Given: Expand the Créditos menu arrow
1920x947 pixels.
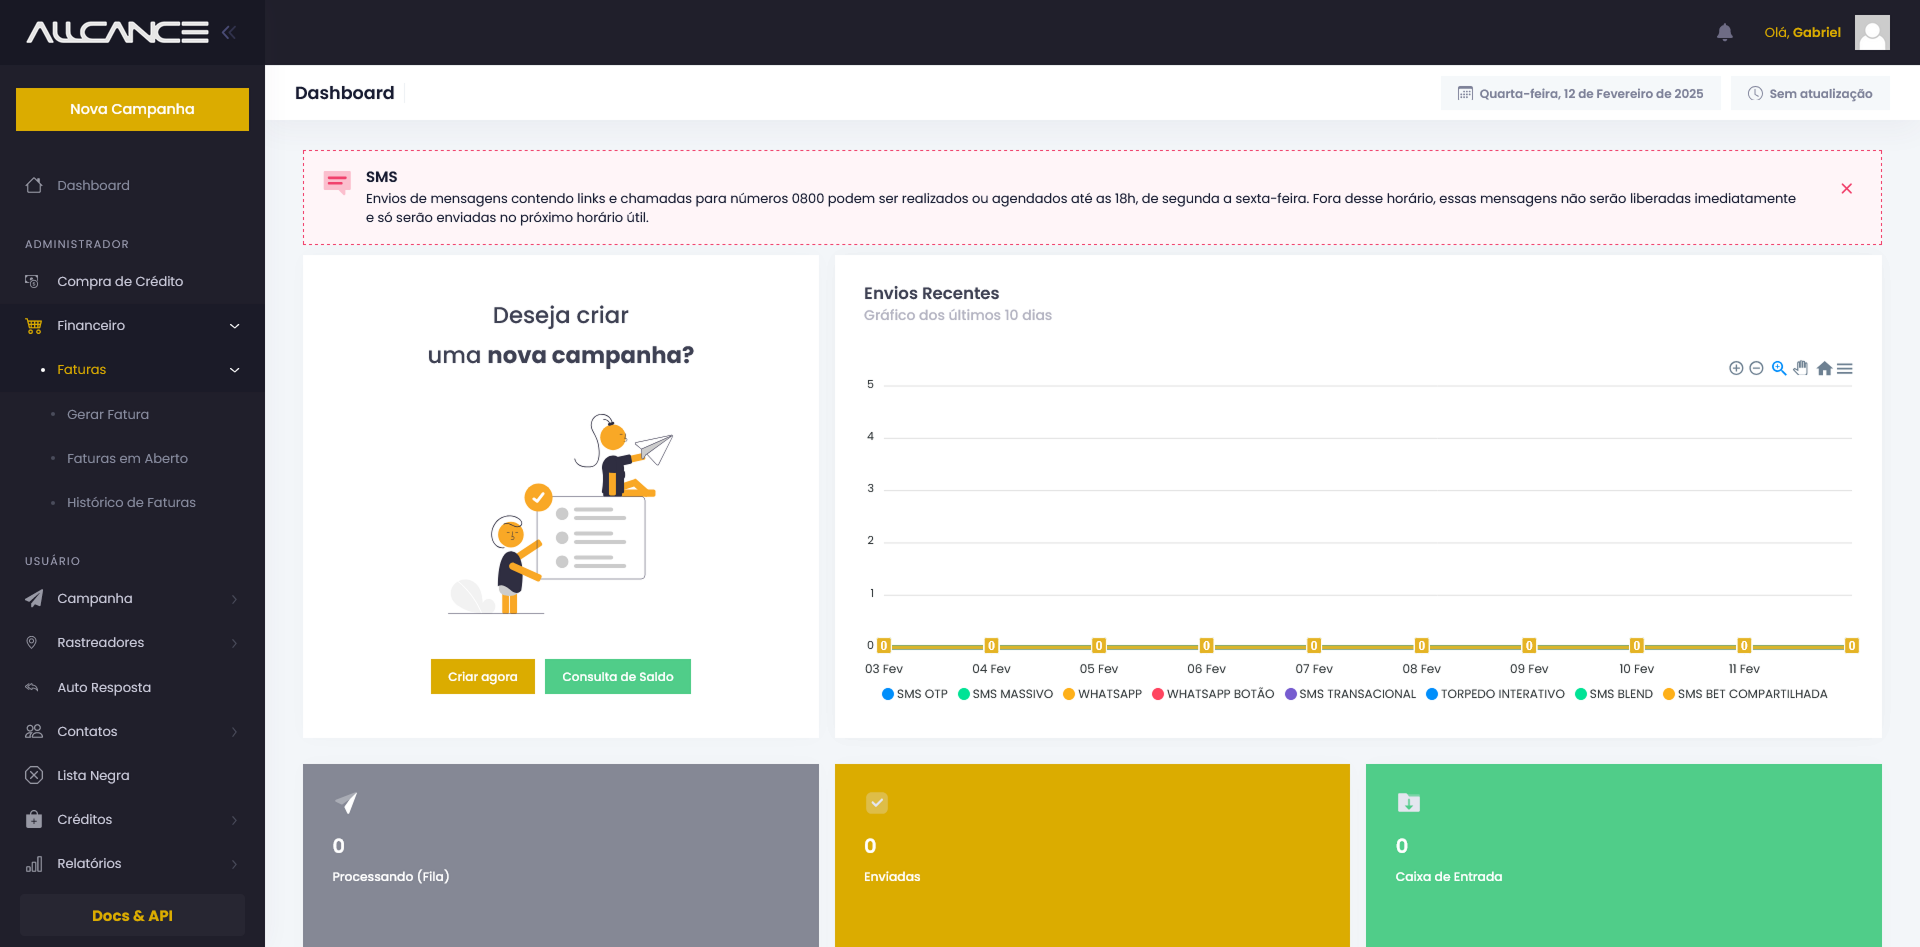Looking at the screenshot, I should [x=235, y=820].
